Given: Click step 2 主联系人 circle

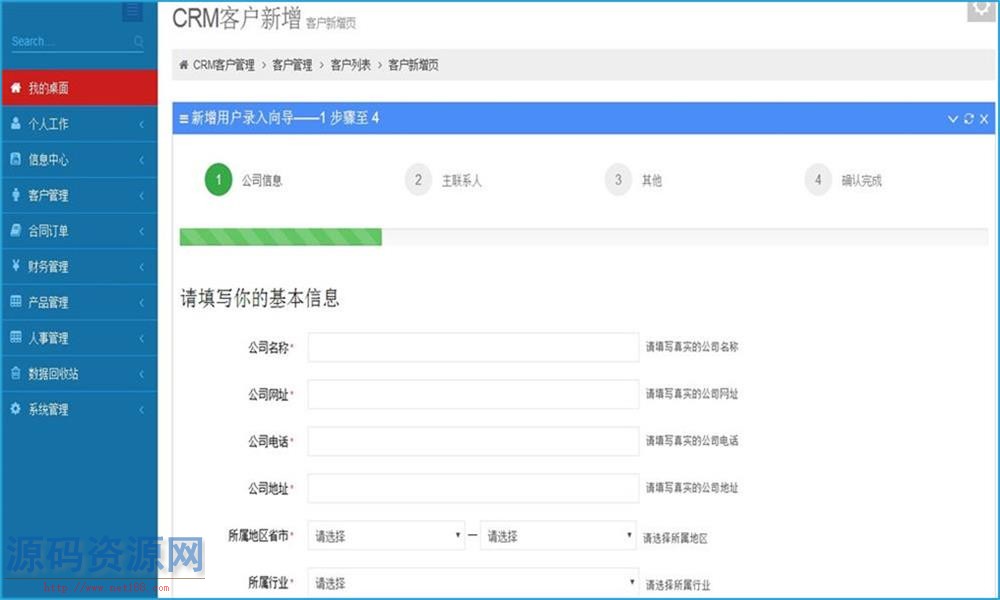Looking at the screenshot, I should pyautogui.click(x=418, y=180).
